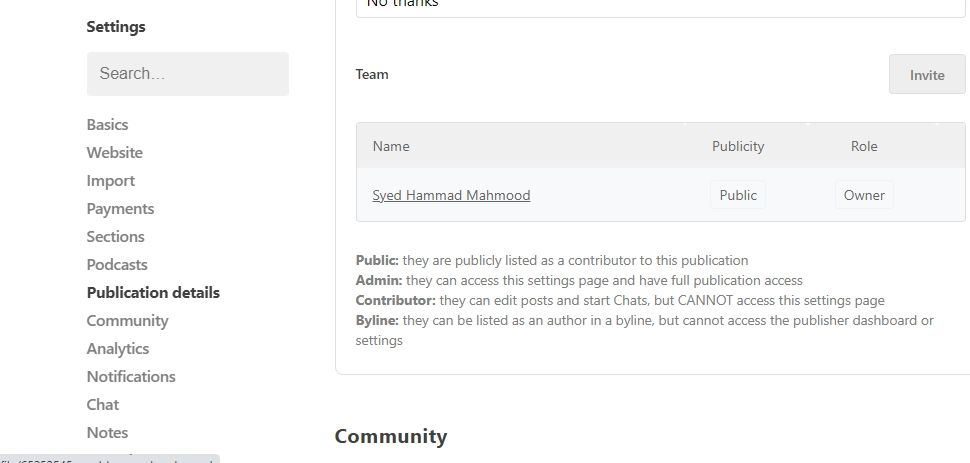Select Import in the sidebar
Viewport: 970px width, 463px height.
point(110,181)
